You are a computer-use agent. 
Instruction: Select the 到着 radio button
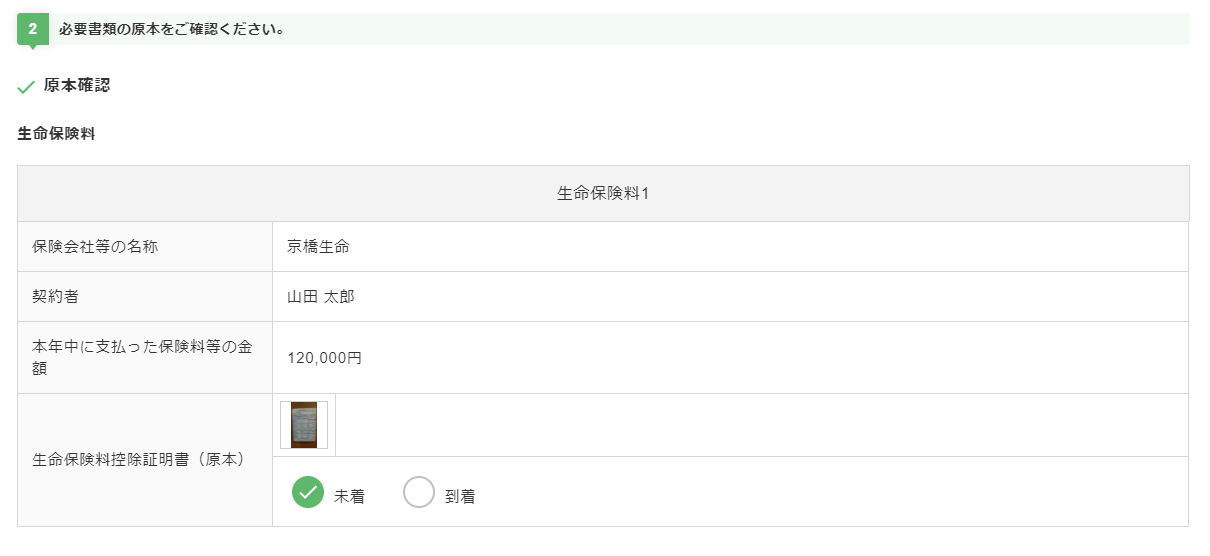click(419, 492)
